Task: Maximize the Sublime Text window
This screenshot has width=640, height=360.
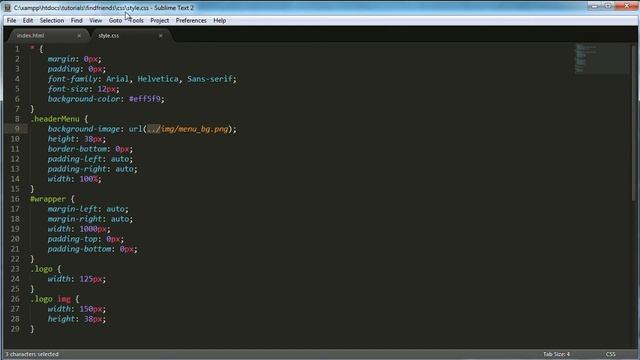Action: [608, 6]
